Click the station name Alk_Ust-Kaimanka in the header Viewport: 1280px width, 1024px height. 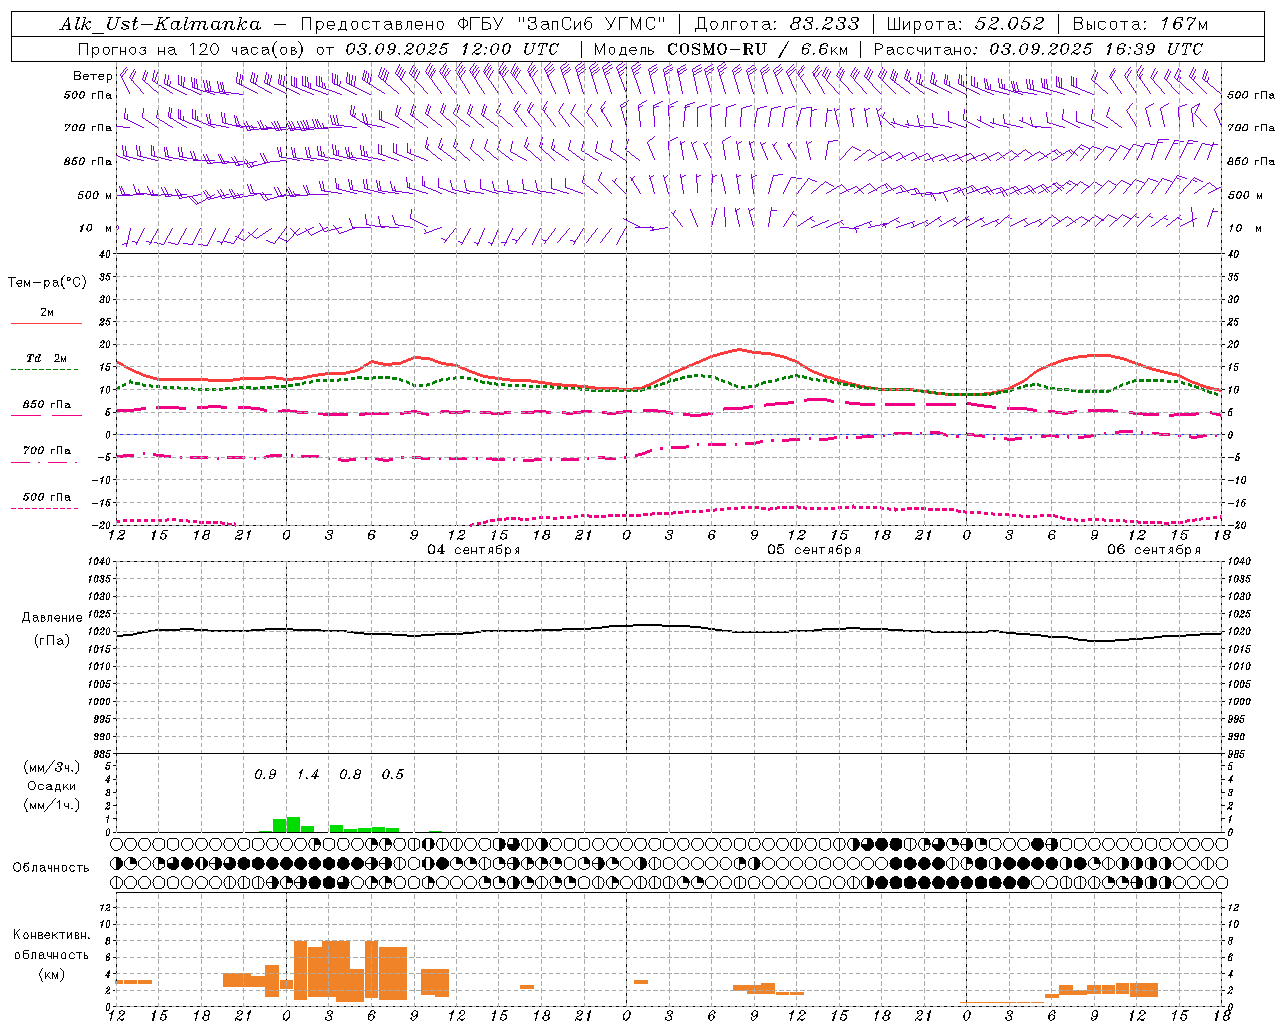pos(160,24)
